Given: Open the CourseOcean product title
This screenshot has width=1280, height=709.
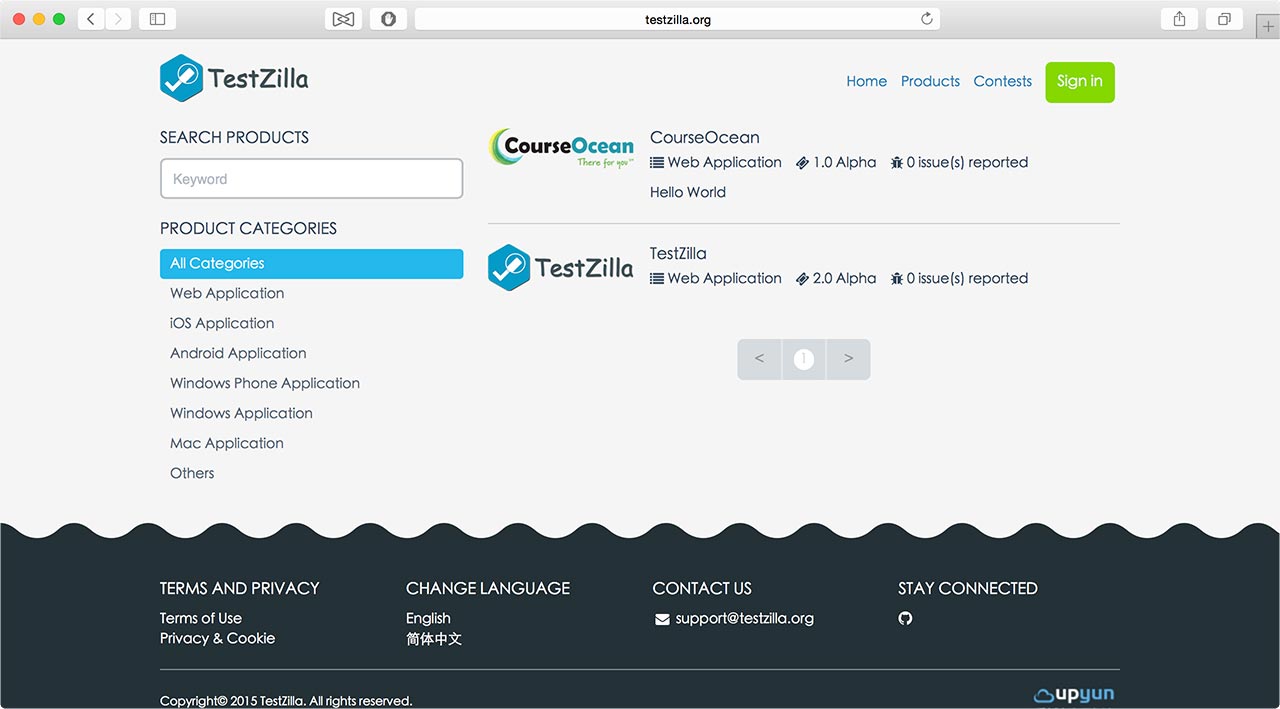Looking at the screenshot, I should pos(705,137).
